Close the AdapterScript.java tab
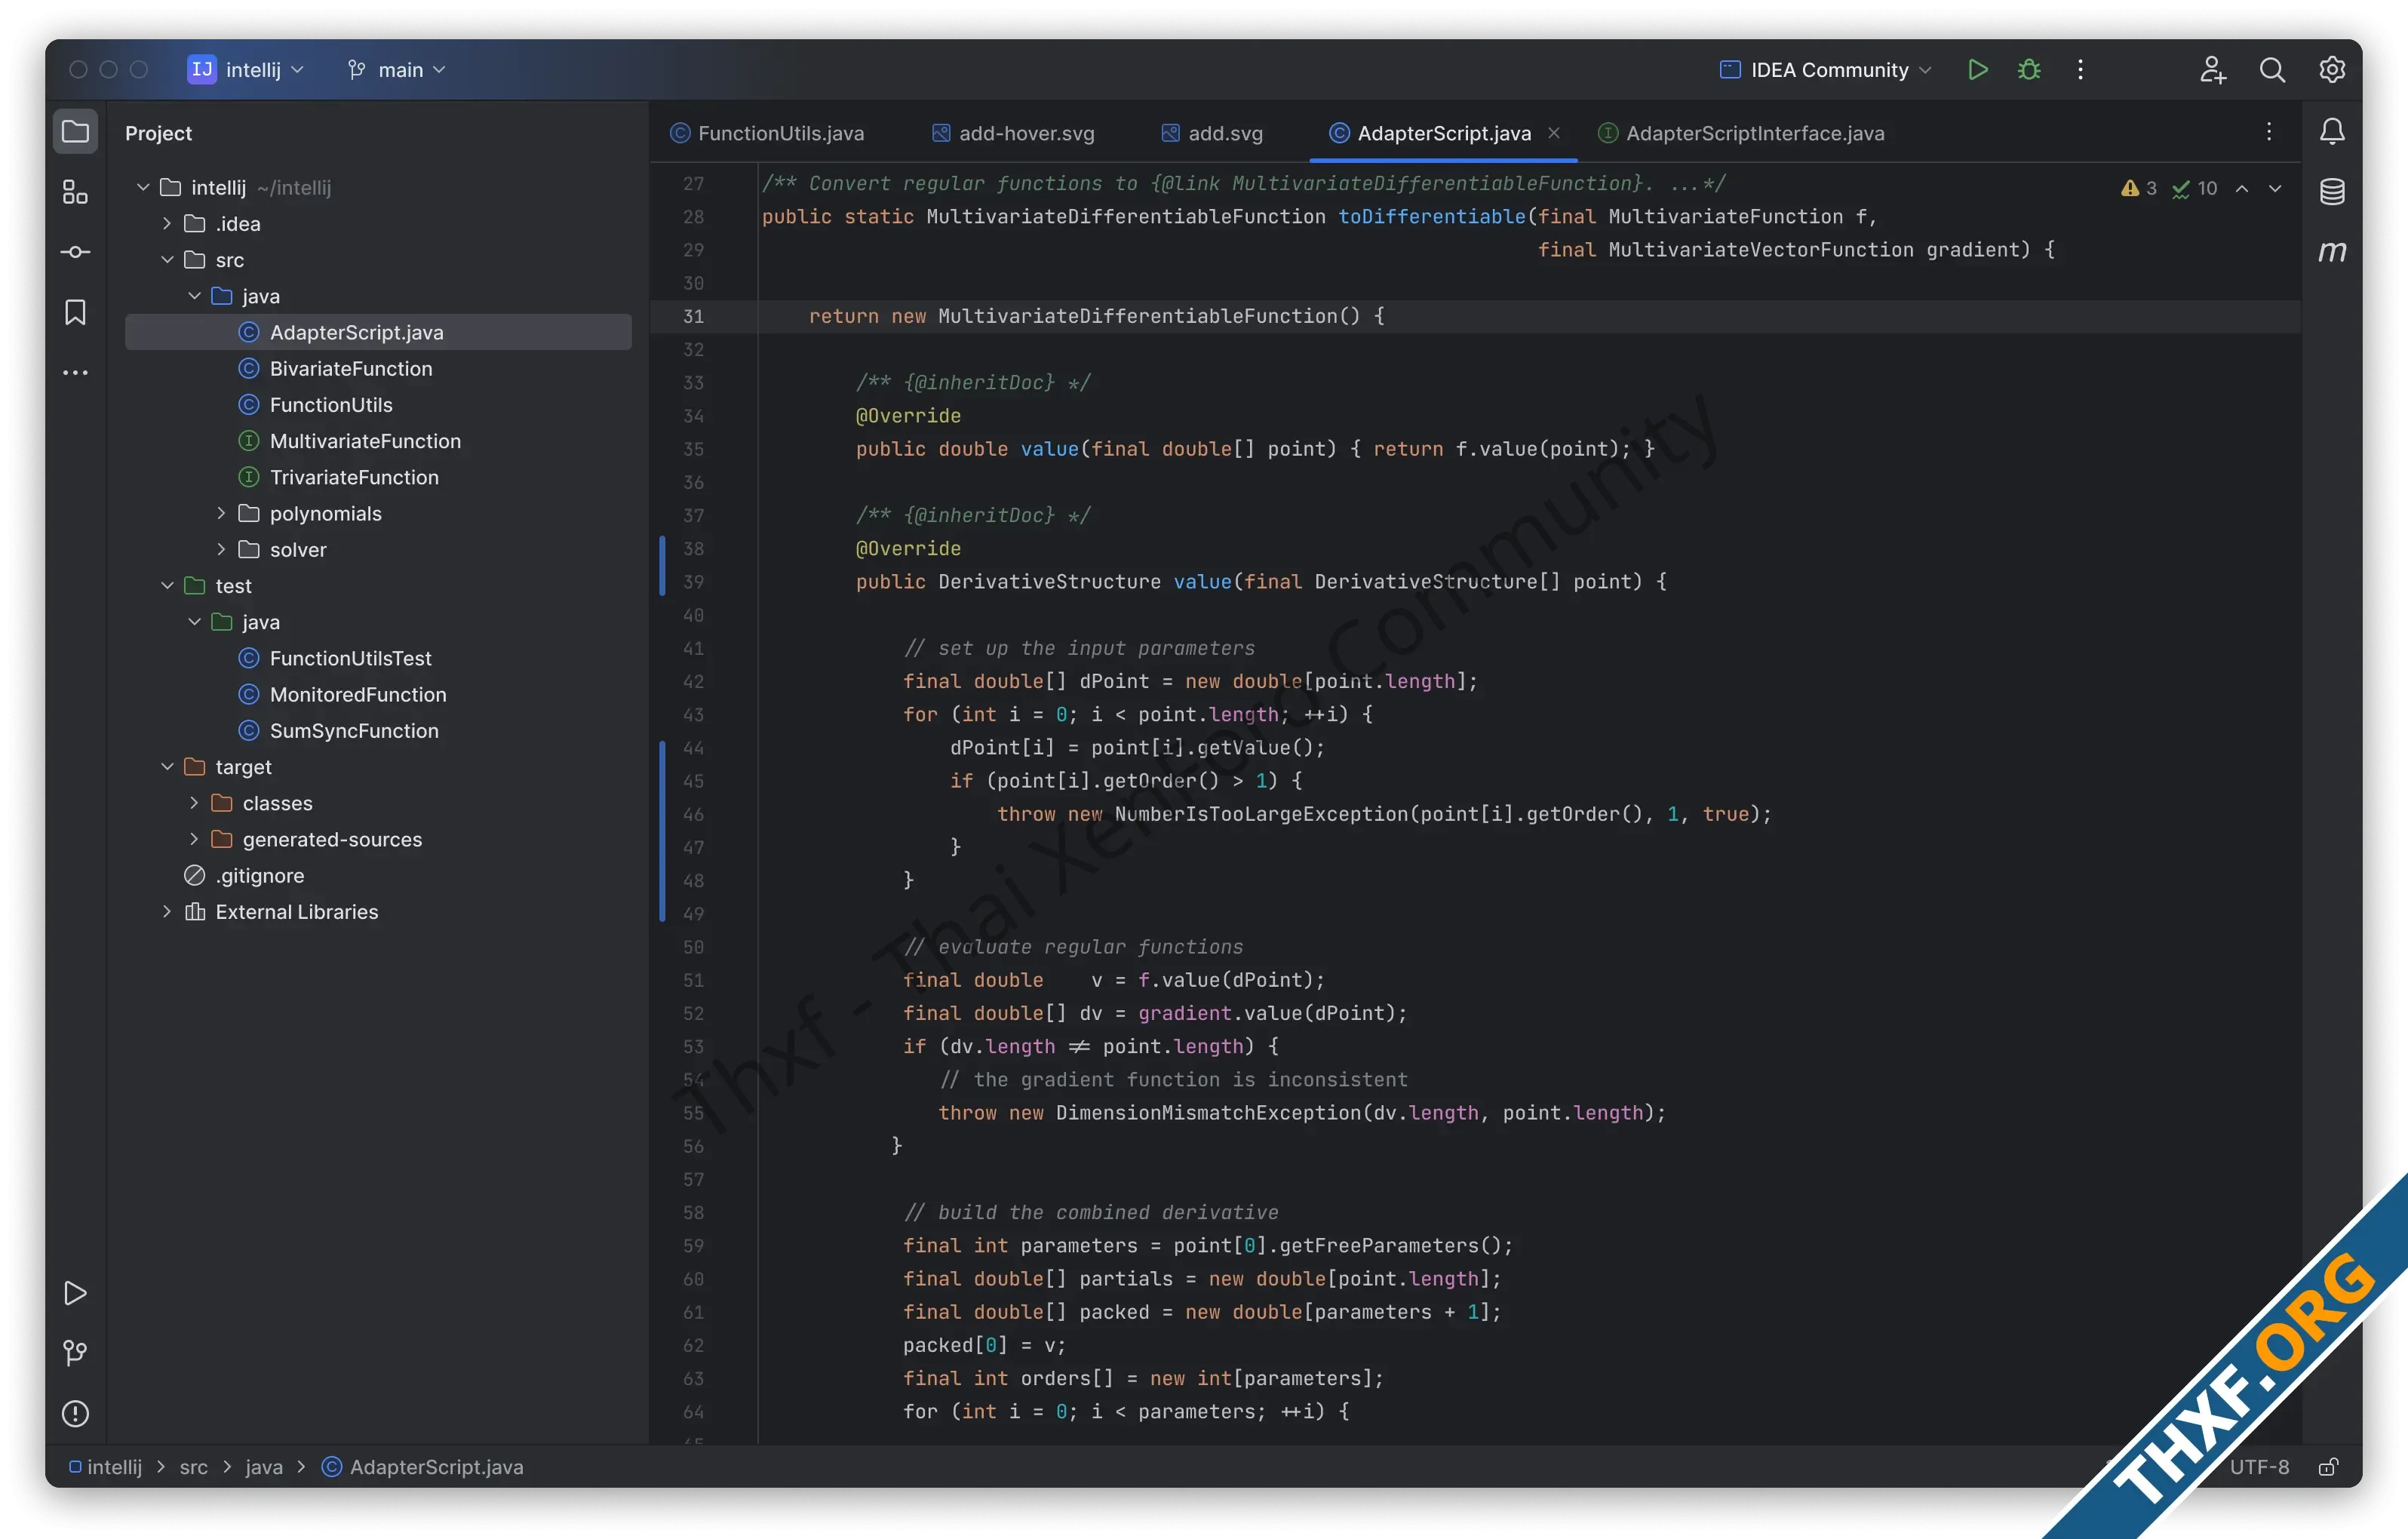 1554,133
